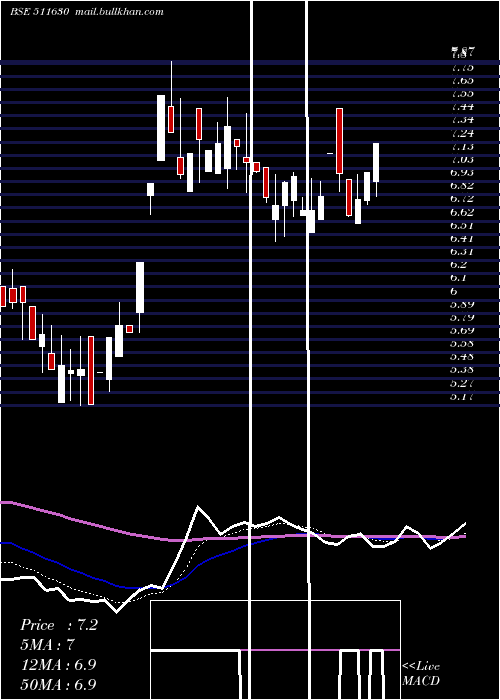
Task: Click the 6.62 price axis label
Action: click(462, 212)
